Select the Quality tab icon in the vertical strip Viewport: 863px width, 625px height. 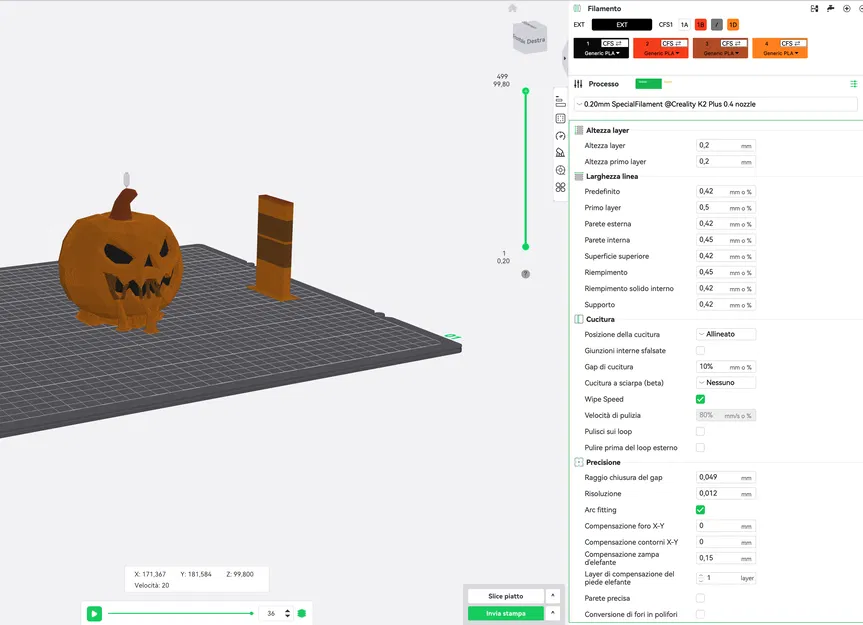[x=560, y=102]
